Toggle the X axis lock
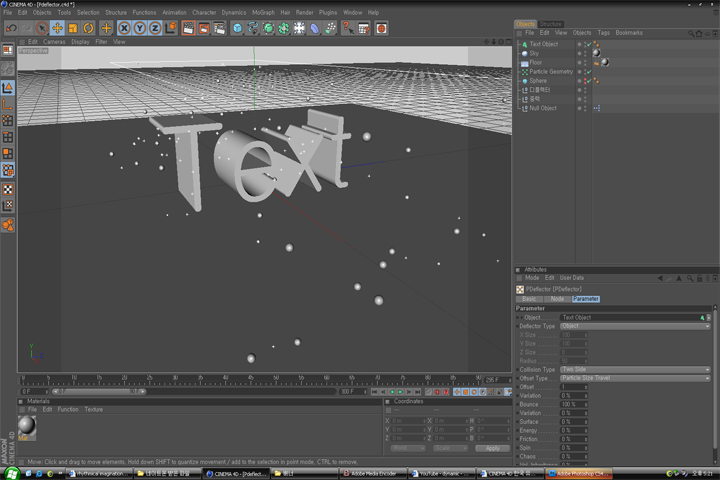Screen dimensions: 720x480 [x=124, y=28]
